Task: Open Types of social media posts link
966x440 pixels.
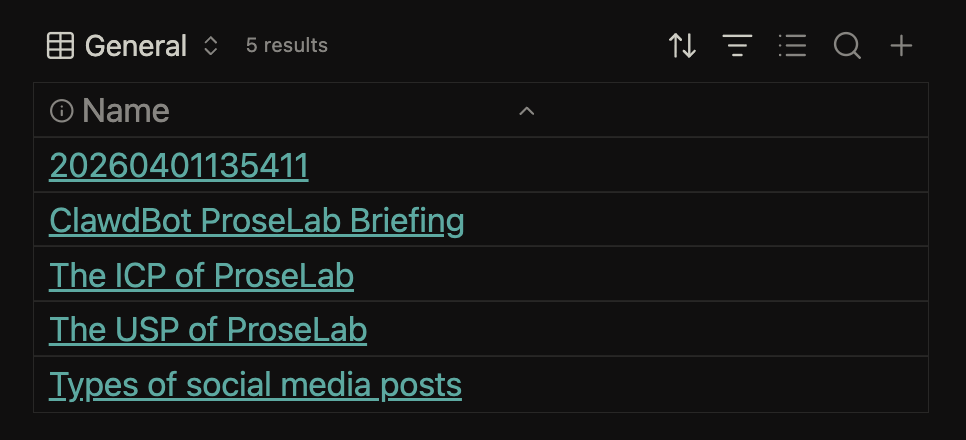Action: pos(255,384)
